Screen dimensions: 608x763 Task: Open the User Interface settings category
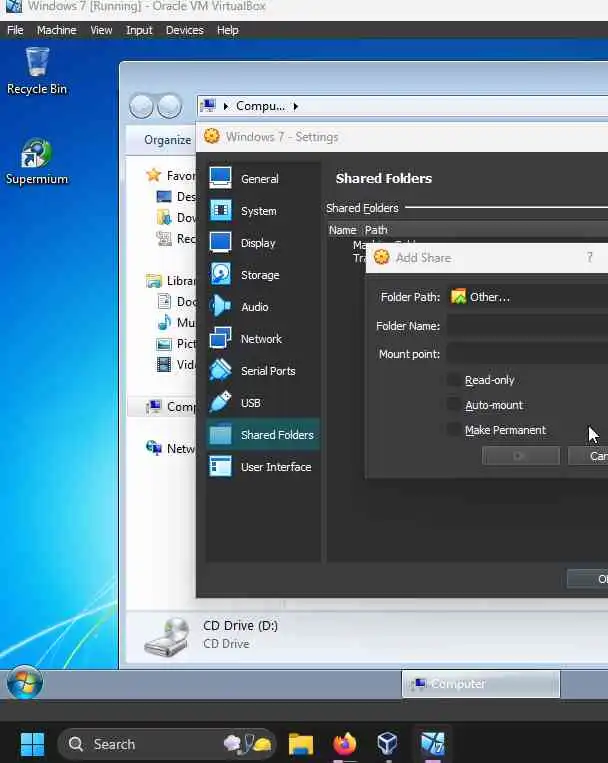pos(263,467)
